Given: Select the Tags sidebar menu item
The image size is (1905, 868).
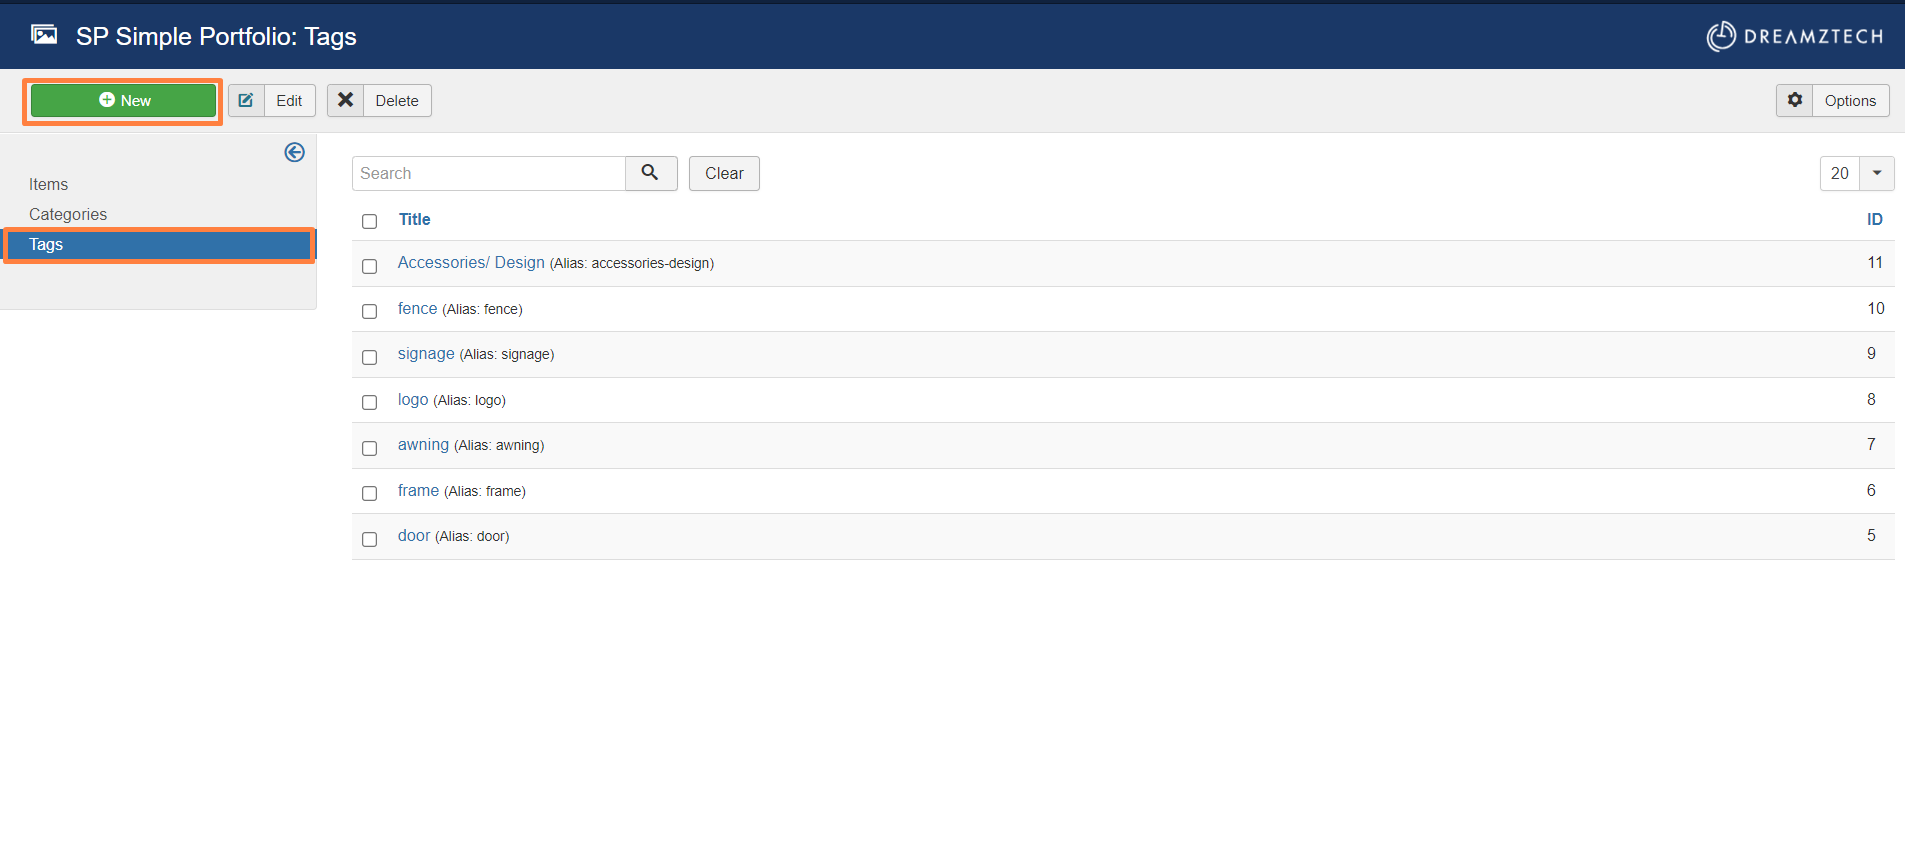Looking at the screenshot, I should (x=160, y=245).
